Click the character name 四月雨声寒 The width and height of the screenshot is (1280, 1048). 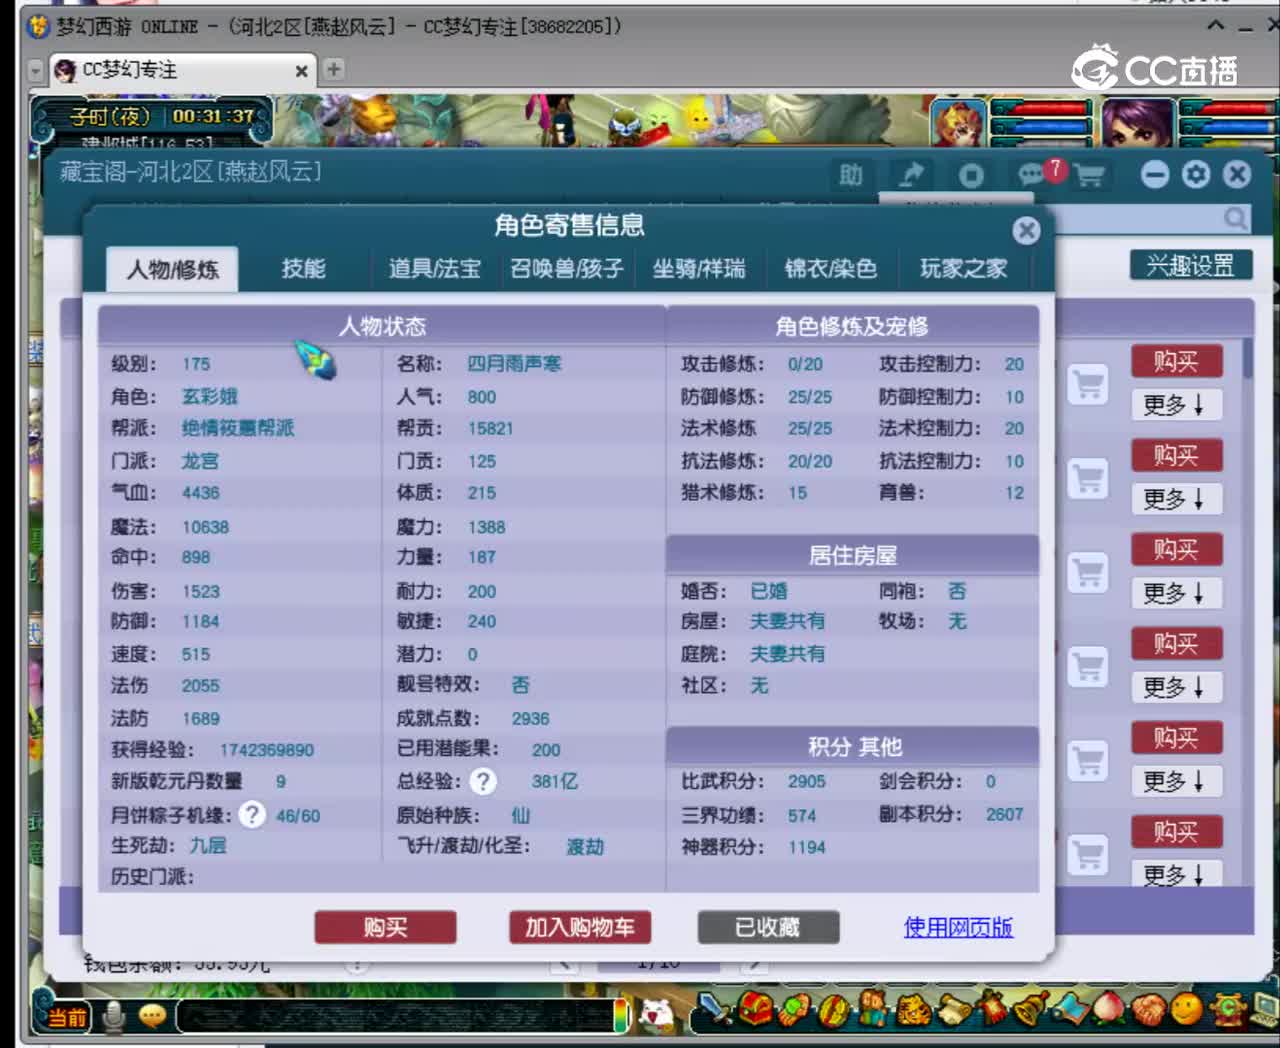pyautogui.click(x=514, y=364)
